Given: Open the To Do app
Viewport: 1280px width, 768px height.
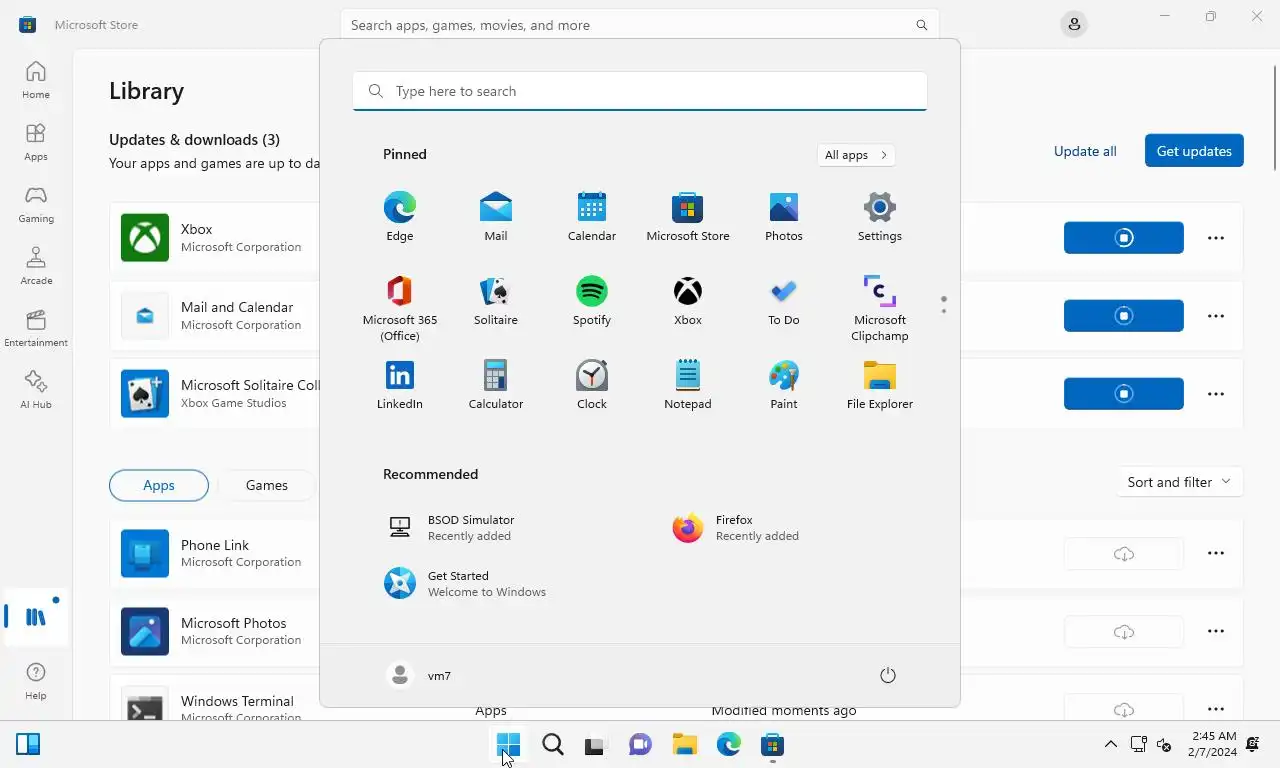Looking at the screenshot, I should [784, 301].
